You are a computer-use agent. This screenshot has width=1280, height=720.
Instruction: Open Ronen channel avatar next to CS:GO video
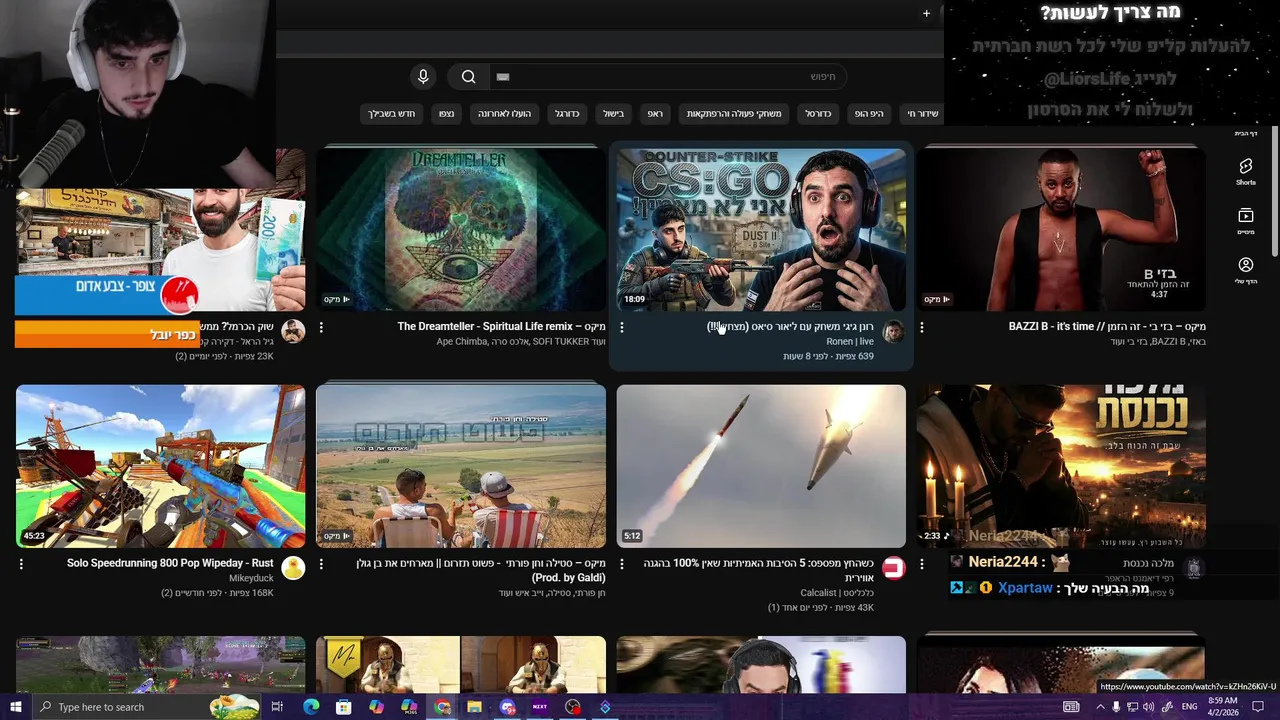tap(893, 333)
